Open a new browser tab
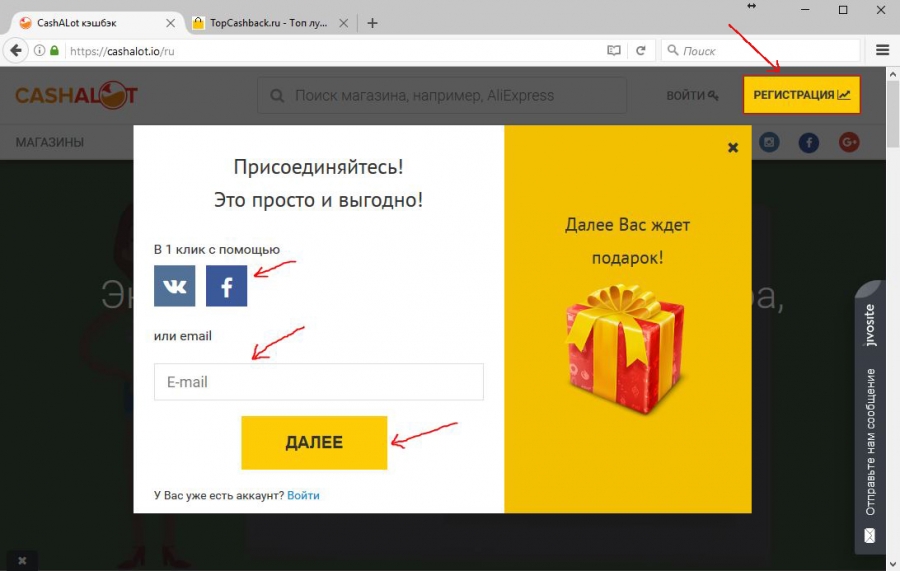 point(373,23)
